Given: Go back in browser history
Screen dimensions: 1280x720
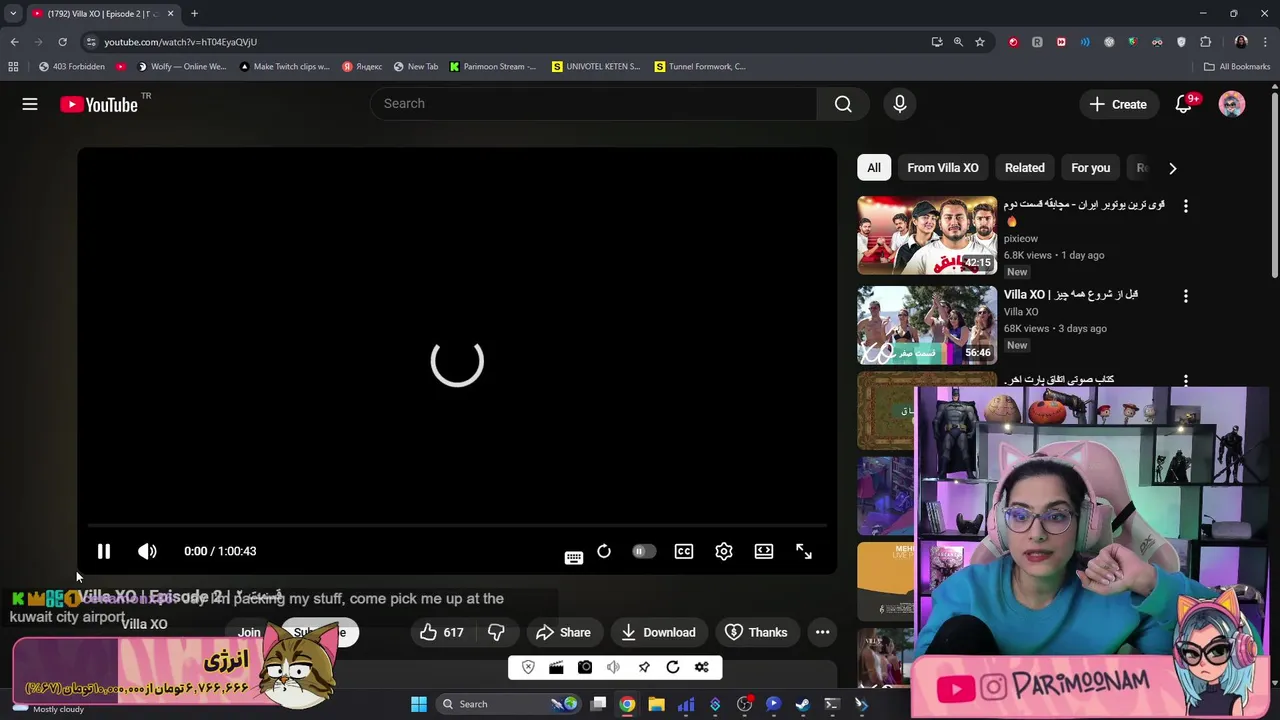Looking at the screenshot, I should click(14, 42).
